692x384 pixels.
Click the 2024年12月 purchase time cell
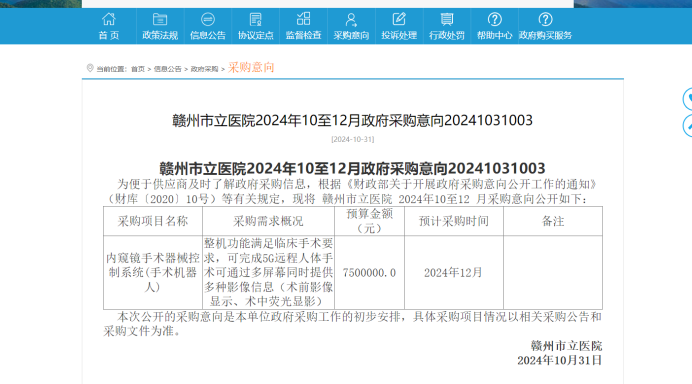(454, 273)
